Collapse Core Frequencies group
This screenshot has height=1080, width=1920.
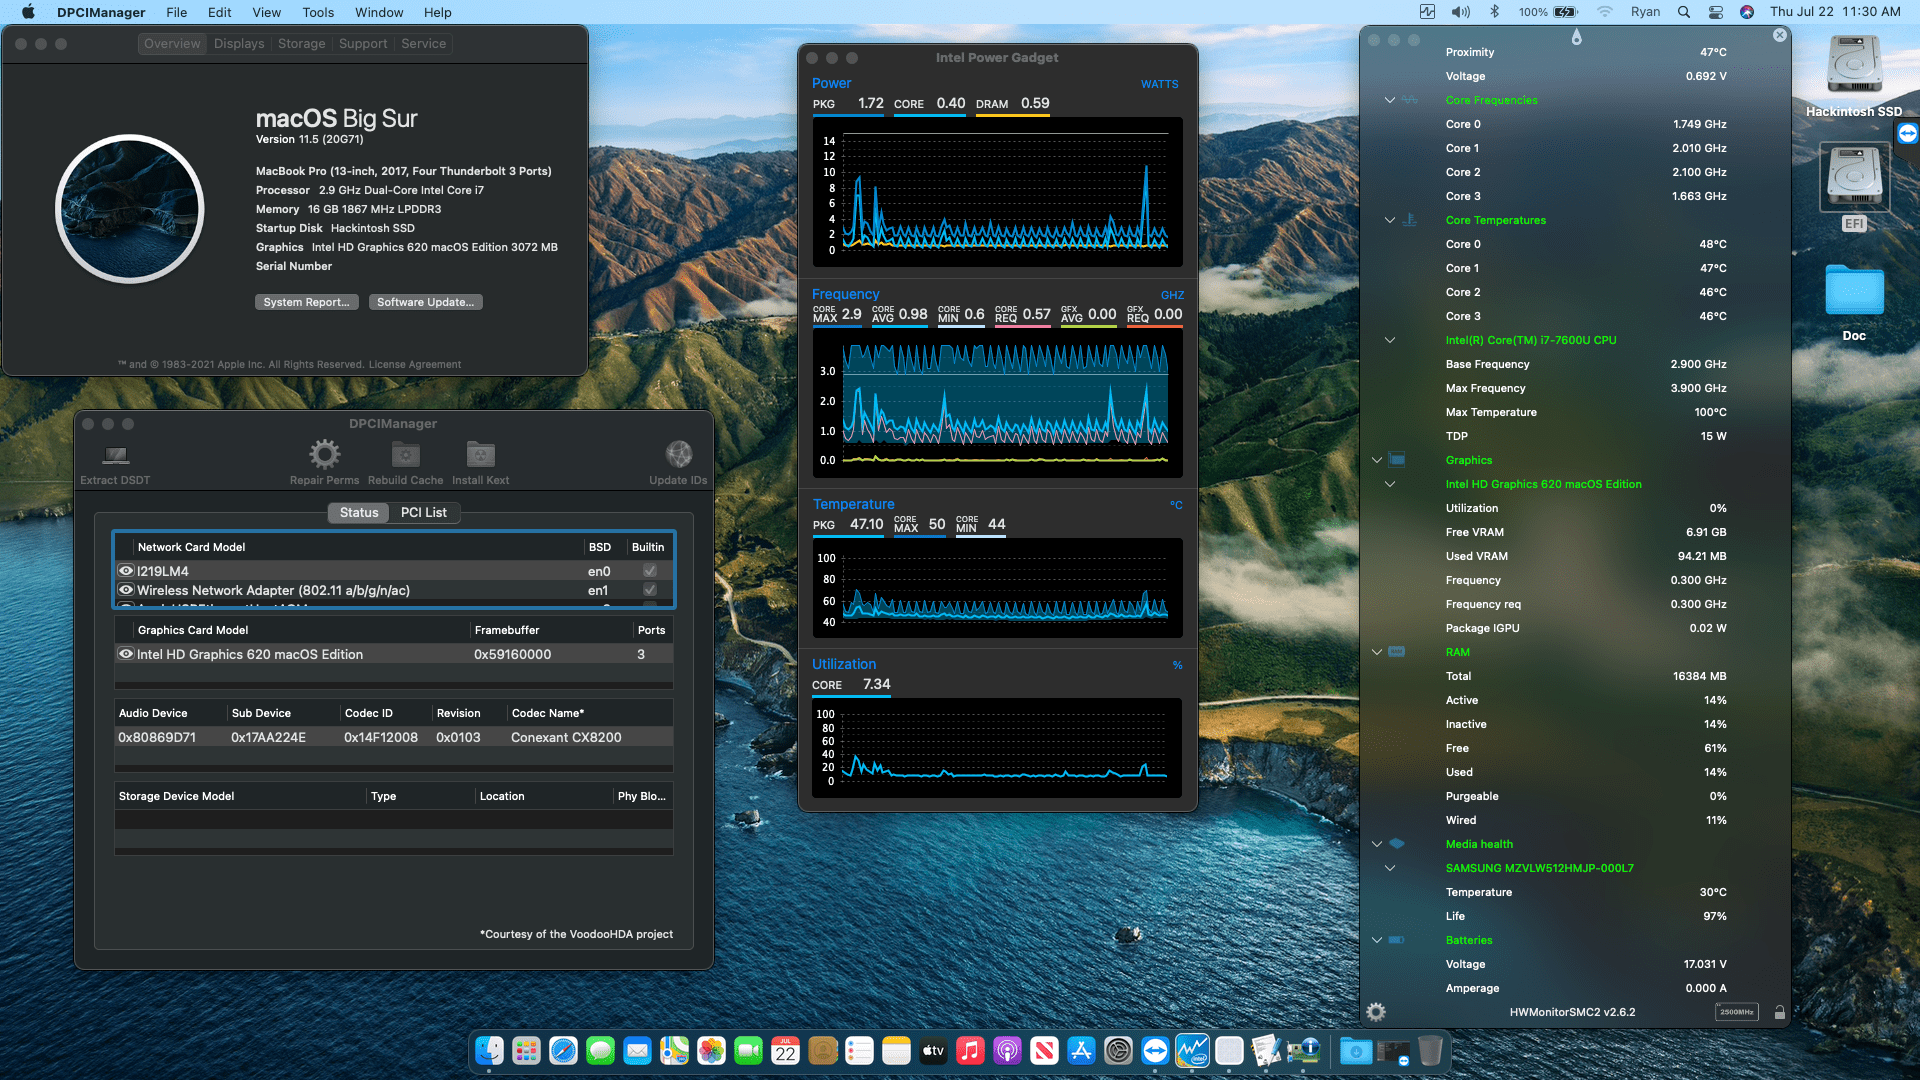click(x=1390, y=100)
